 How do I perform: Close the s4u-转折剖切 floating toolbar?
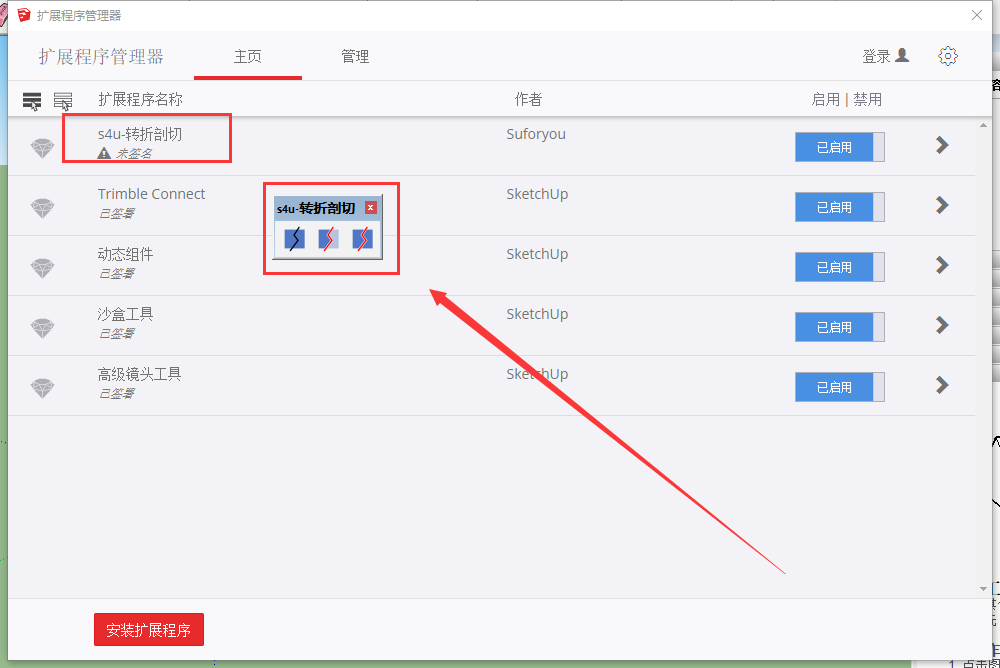[x=372, y=208]
